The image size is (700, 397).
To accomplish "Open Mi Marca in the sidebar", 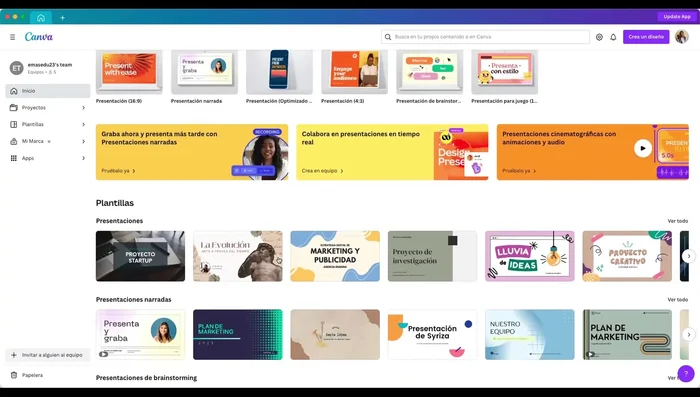I will pos(48,141).
